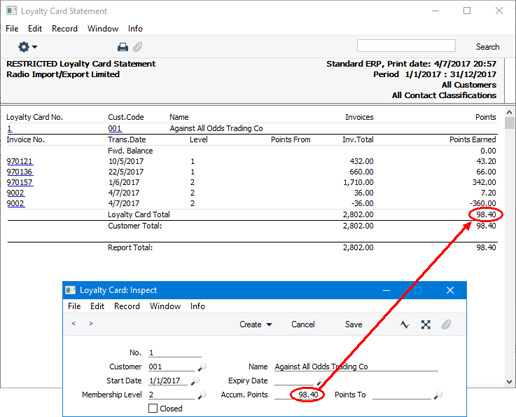Click into the report search text field
516x417 pixels.
point(406,46)
